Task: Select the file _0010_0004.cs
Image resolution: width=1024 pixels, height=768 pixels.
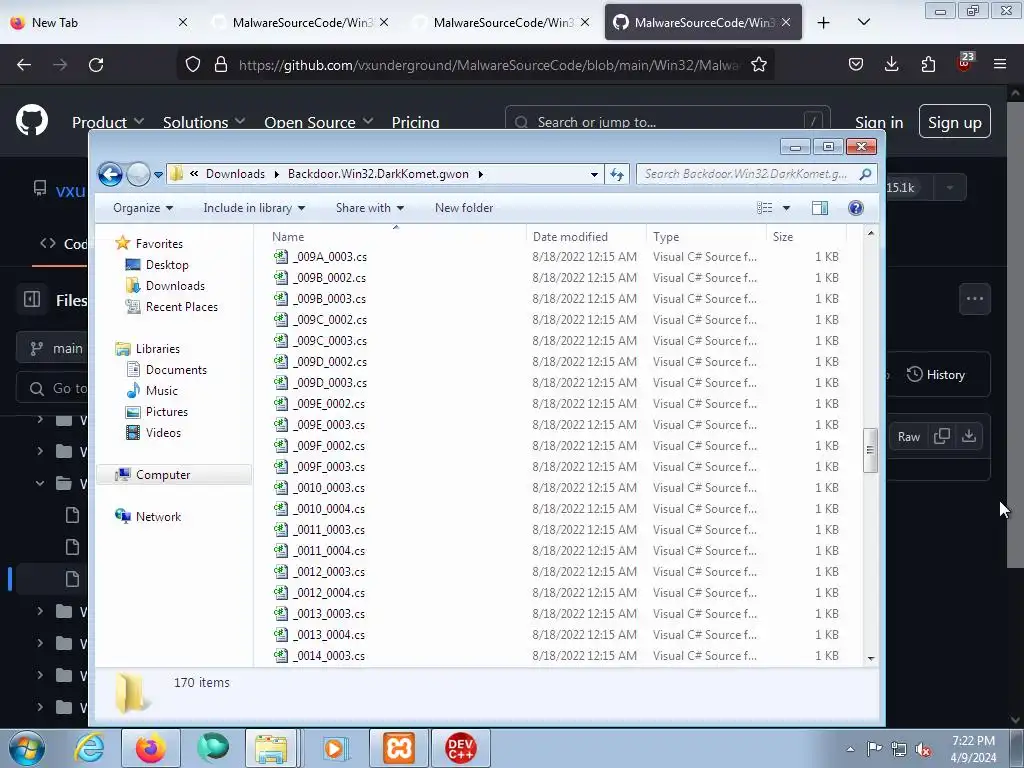Action: pos(328,508)
